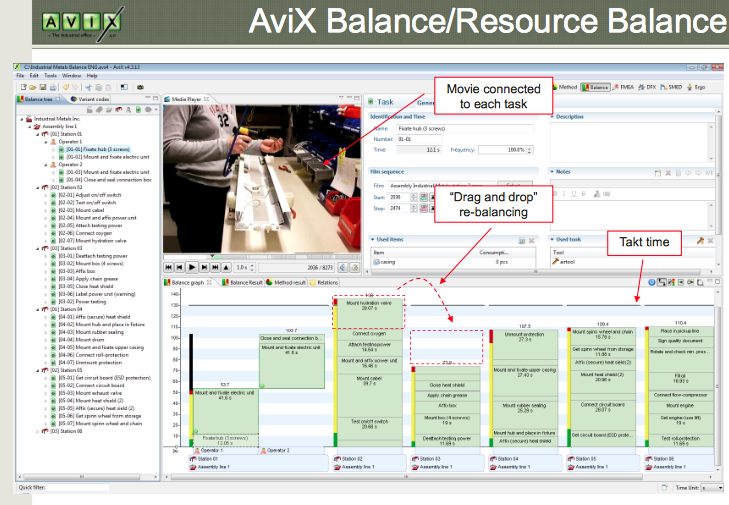Click the Paste toolbar icon
Image resolution: width=729 pixels, height=505 pixels.
[108, 87]
